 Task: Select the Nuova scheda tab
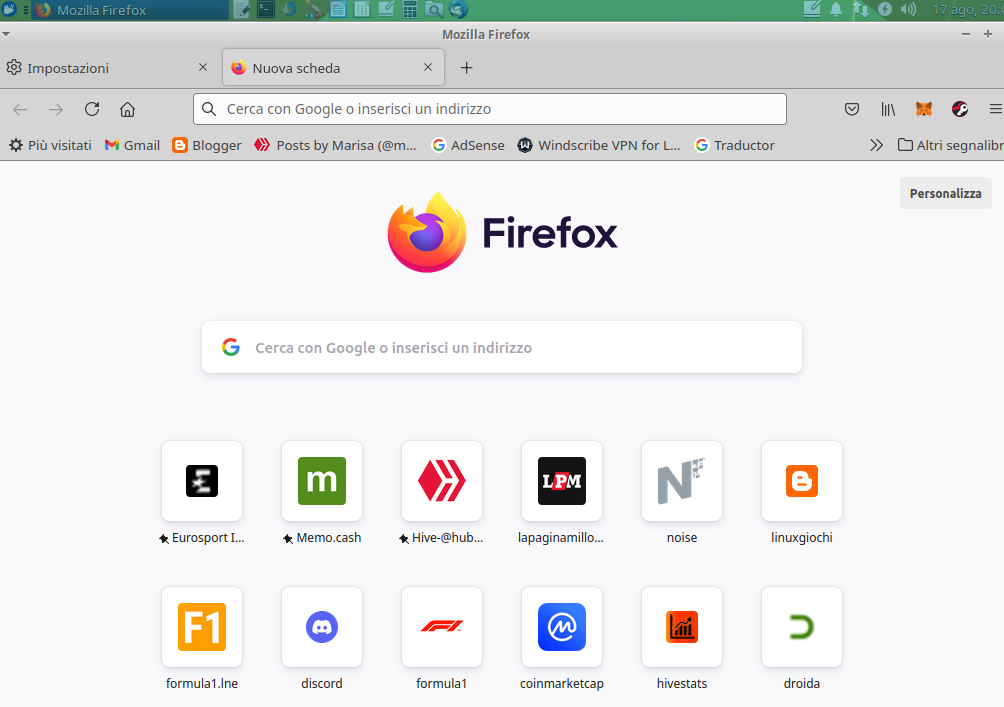click(x=333, y=67)
